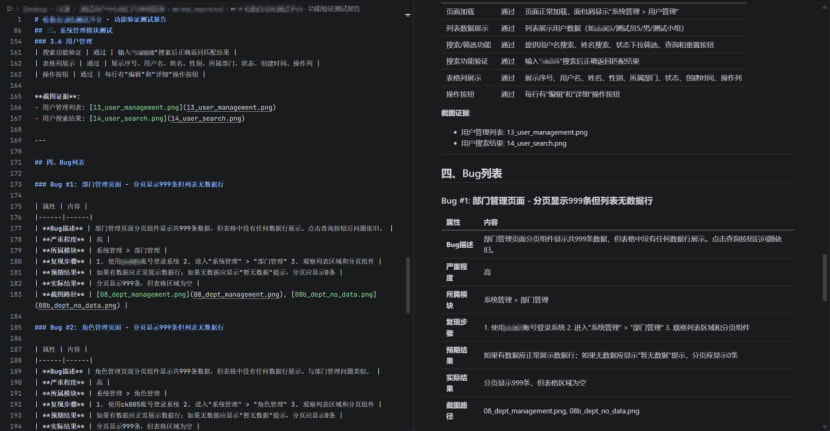Screen dimensions: 830x431
Task: Open the underlined 08b_dept_no_data.png link in the editor
Action: (78, 306)
